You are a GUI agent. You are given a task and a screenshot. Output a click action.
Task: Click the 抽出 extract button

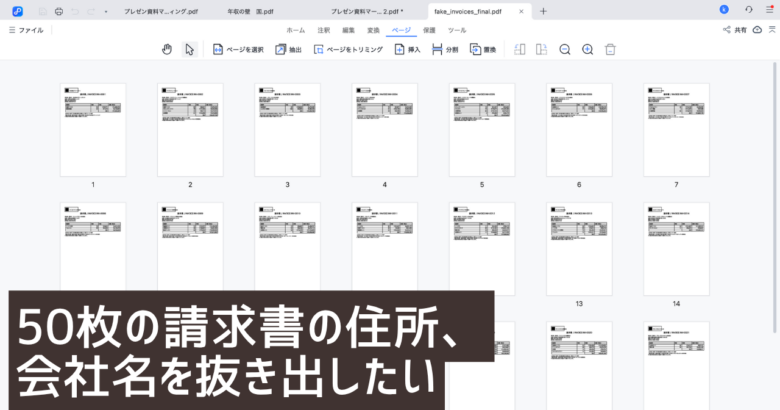click(288, 49)
